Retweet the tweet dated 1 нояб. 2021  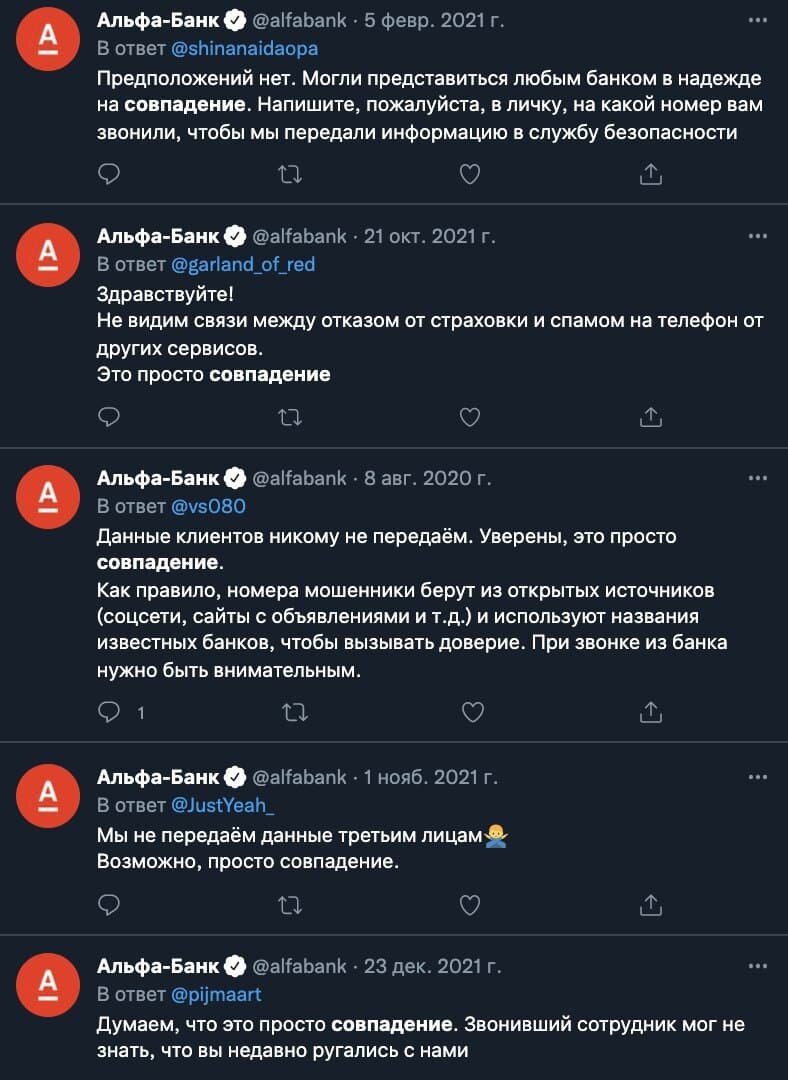(289, 903)
